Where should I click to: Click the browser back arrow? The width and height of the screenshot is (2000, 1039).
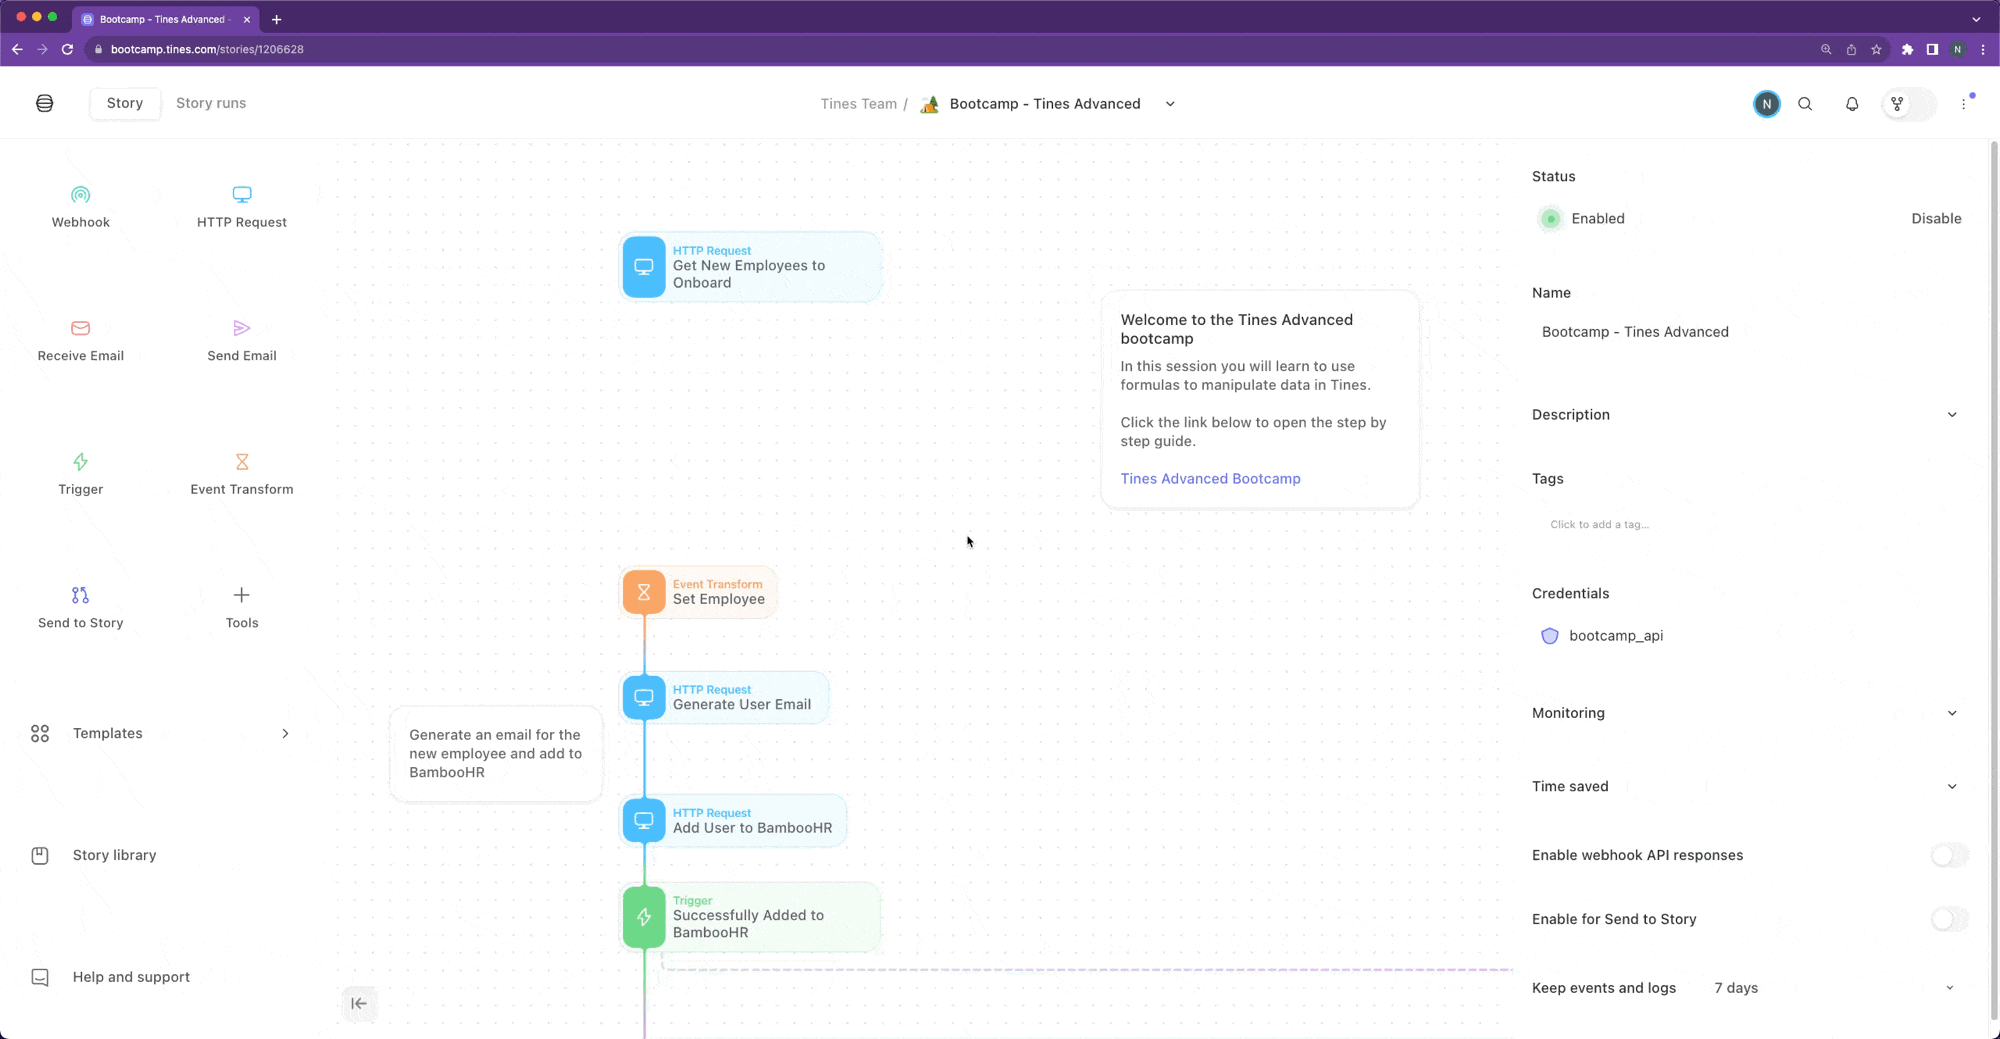(x=17, y=49)
